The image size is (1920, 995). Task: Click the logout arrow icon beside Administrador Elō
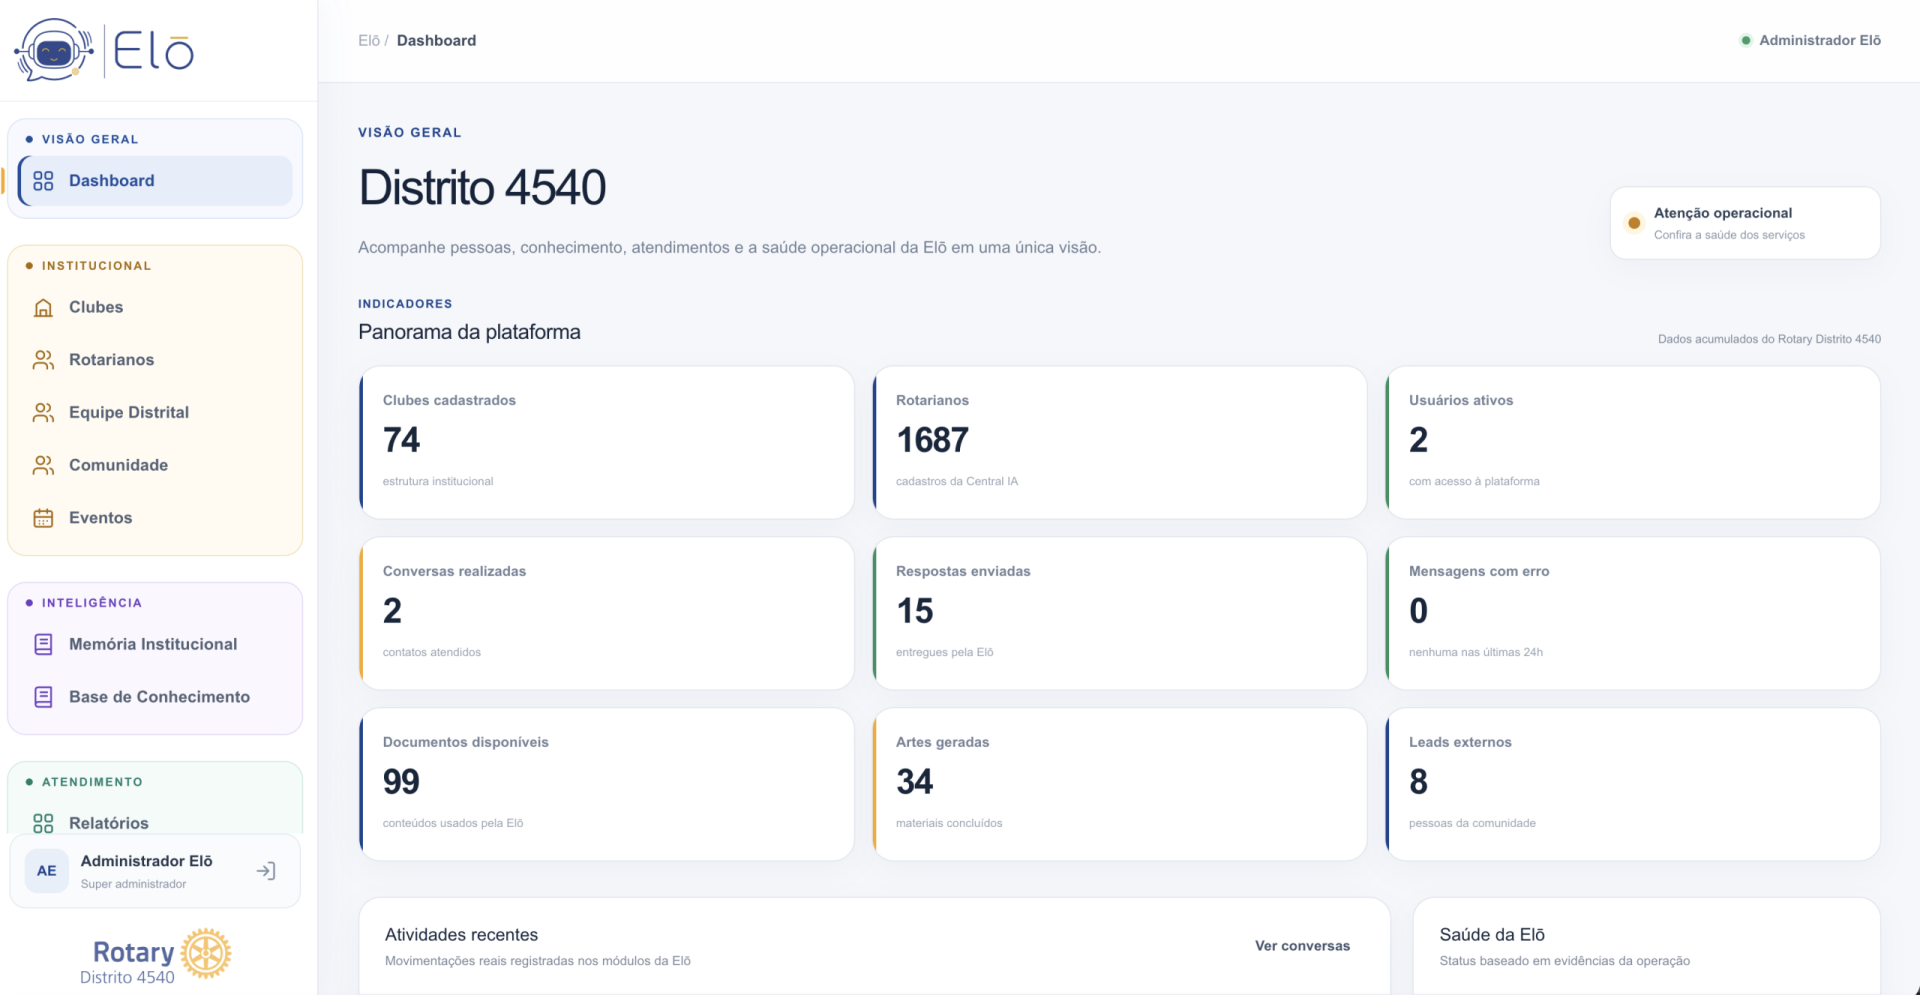click(x=266, y=871)
